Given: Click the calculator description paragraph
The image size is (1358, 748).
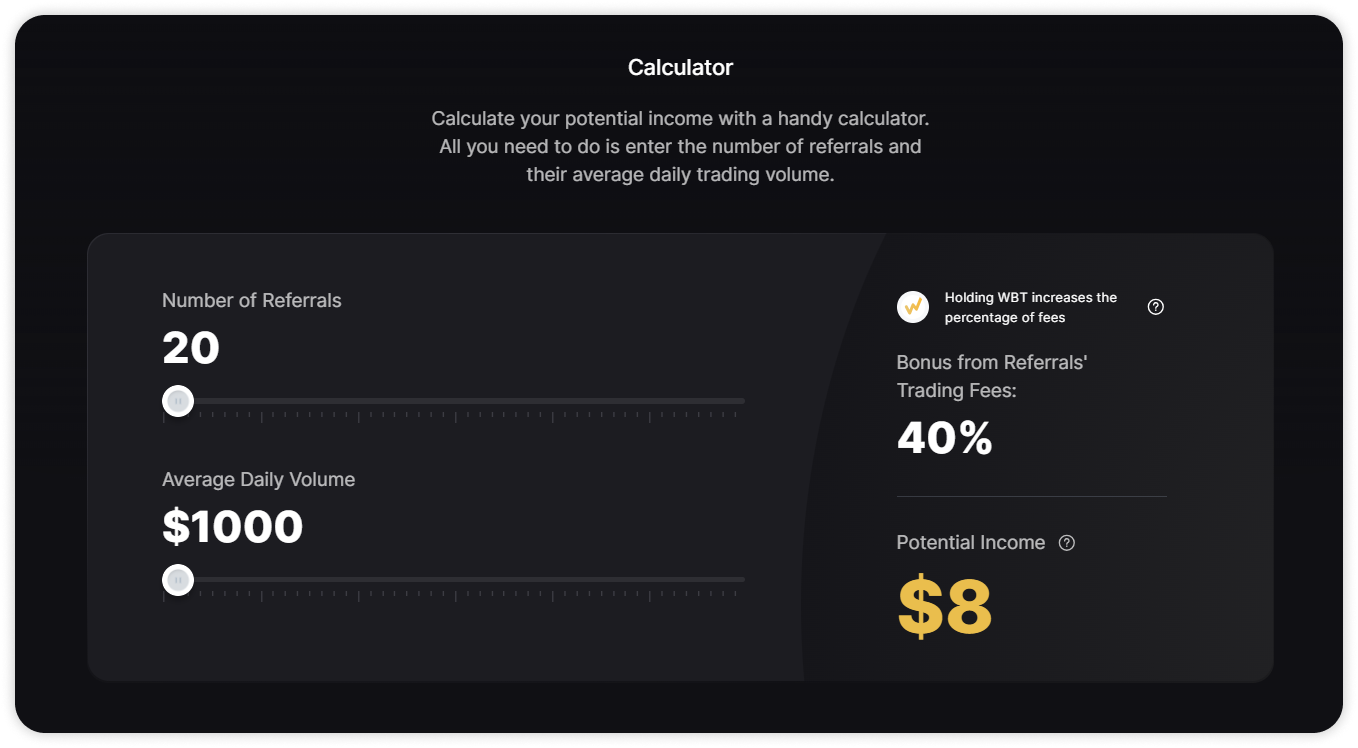Looking at the screenshot, I should pos(680,147).
